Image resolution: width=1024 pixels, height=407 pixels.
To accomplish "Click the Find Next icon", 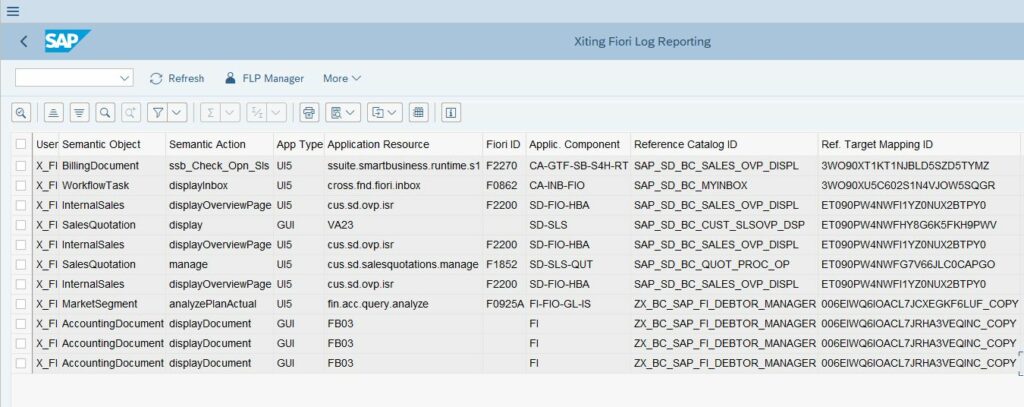I will 131,112.
